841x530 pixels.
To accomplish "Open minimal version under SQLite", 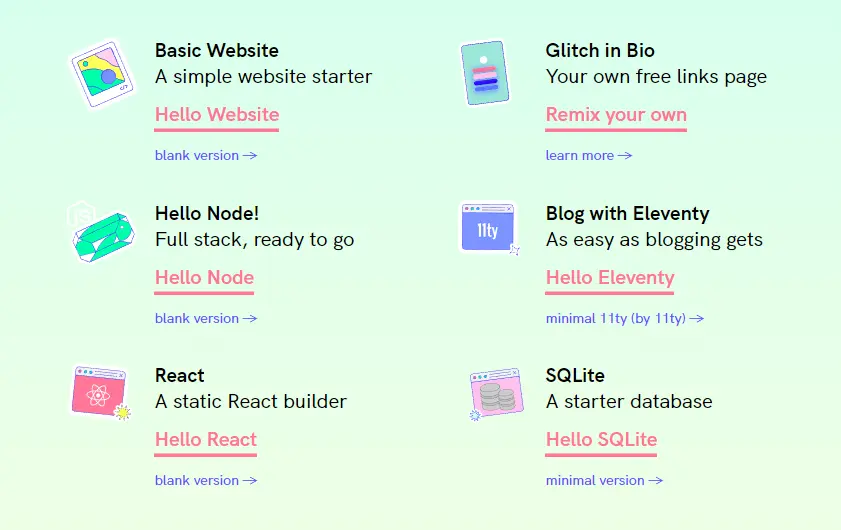I will [604, 480].
